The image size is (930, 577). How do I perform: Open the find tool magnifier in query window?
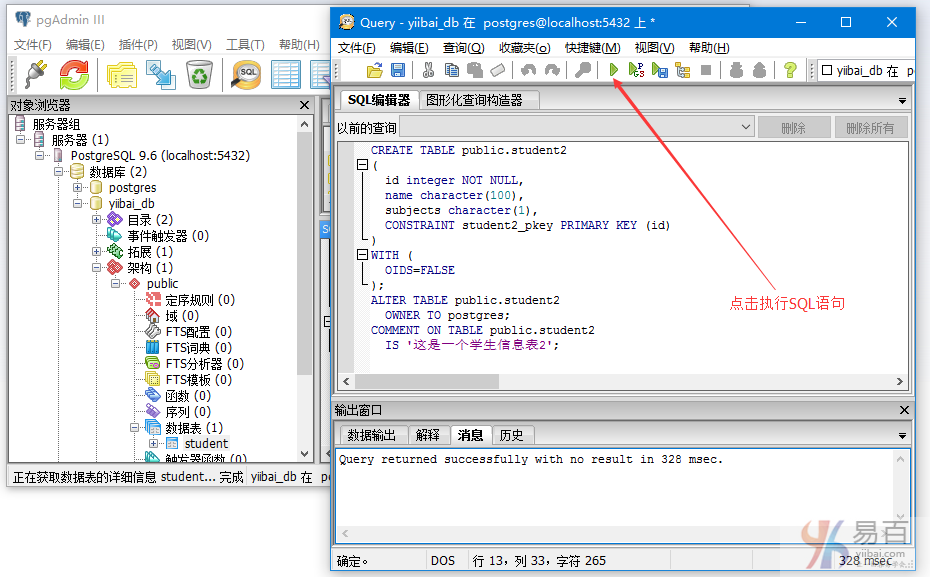click(x=582, y=70)
